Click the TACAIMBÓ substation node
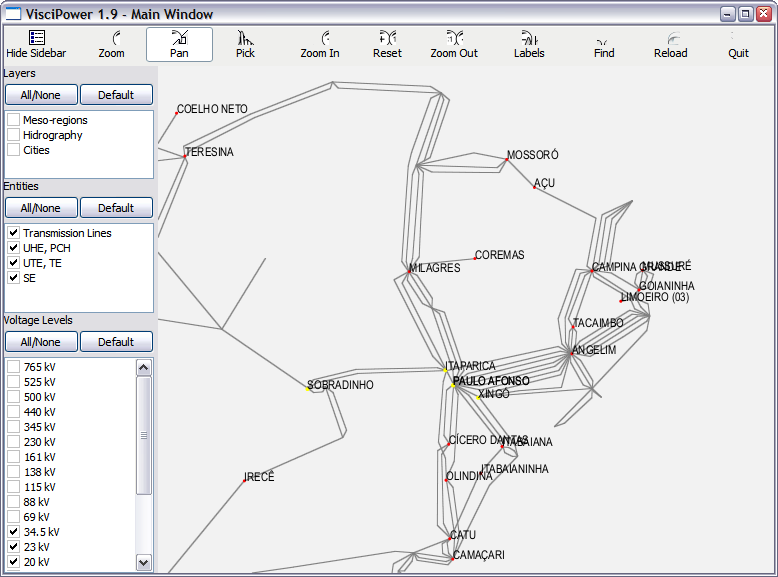This screenshot has height=577, width=778. 573,327
